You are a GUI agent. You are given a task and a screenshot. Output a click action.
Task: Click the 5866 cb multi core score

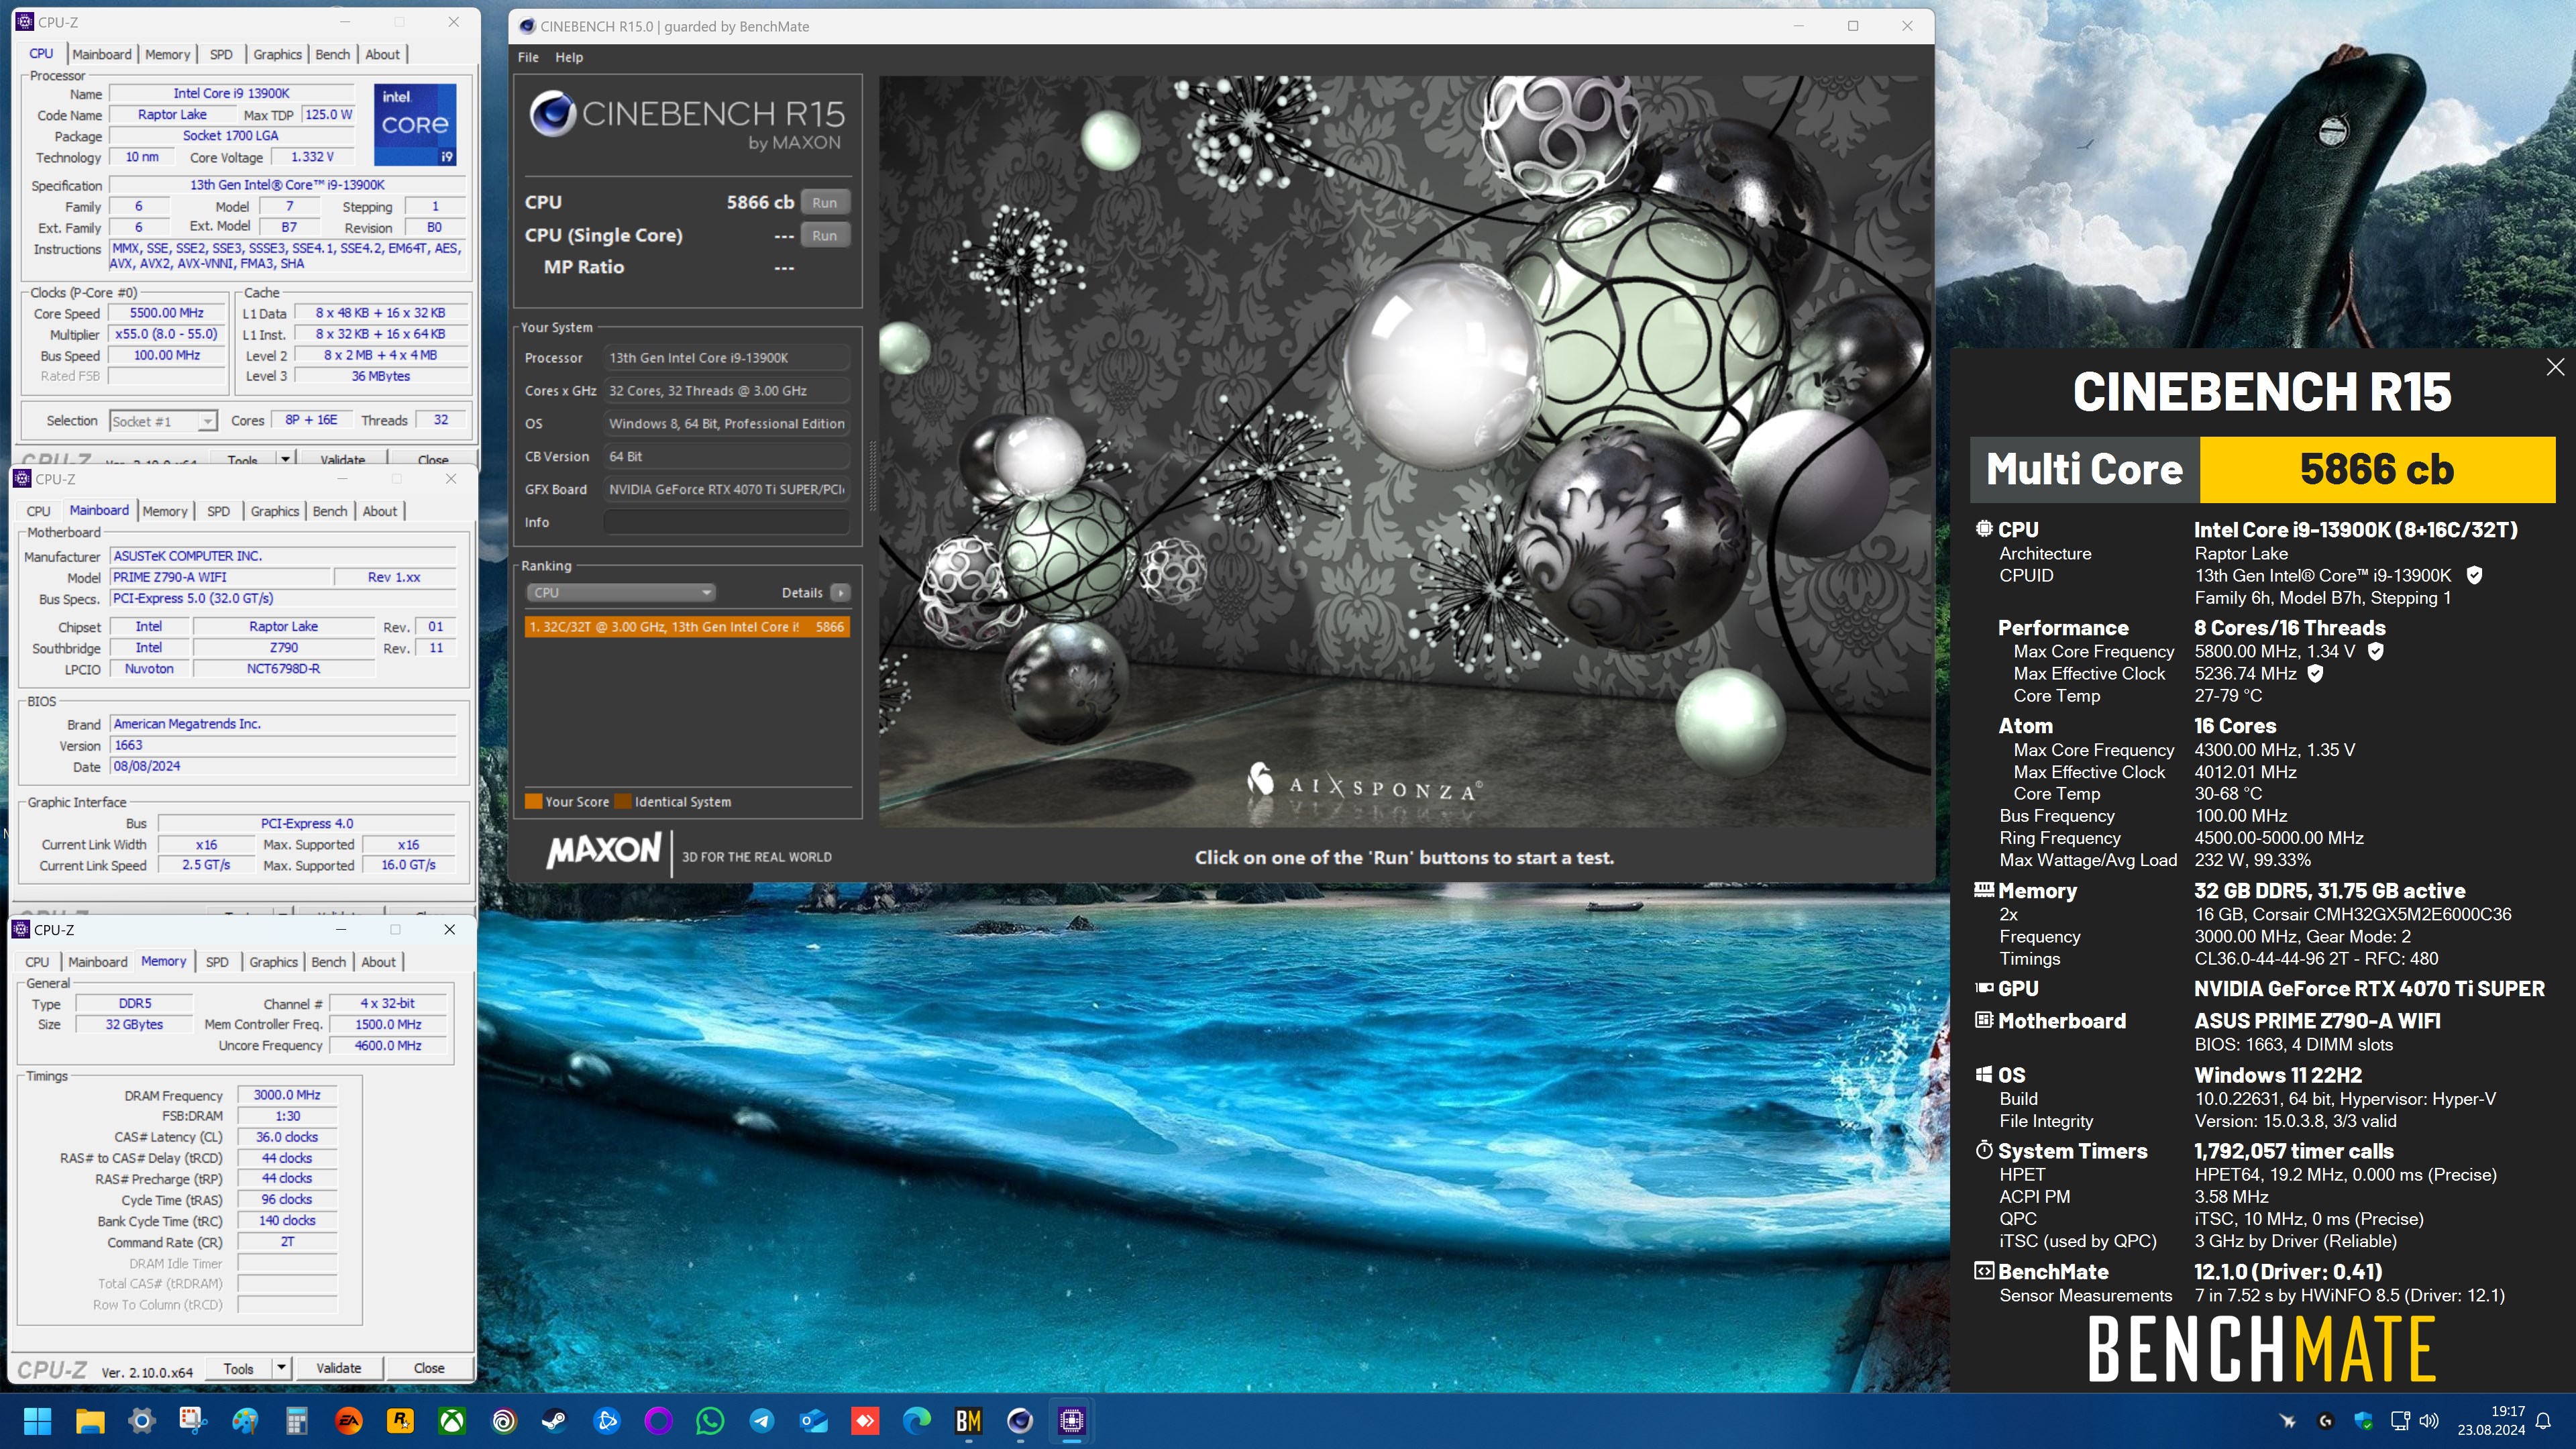click(2376, 469)
